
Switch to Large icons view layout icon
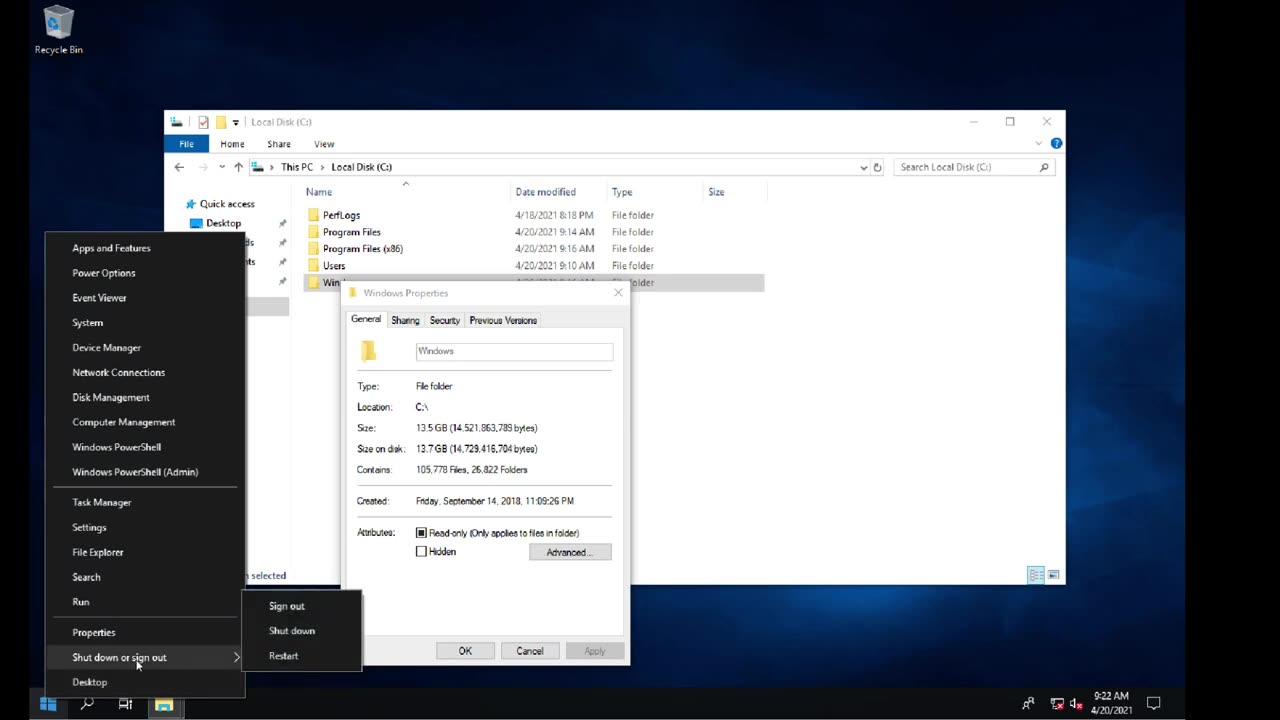pos(1053,575)
